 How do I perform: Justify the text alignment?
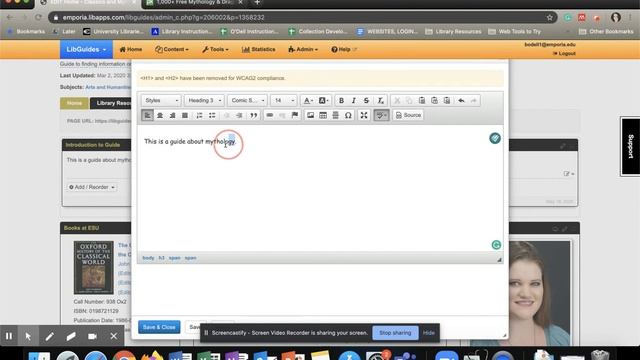click(x=185, y=116)
